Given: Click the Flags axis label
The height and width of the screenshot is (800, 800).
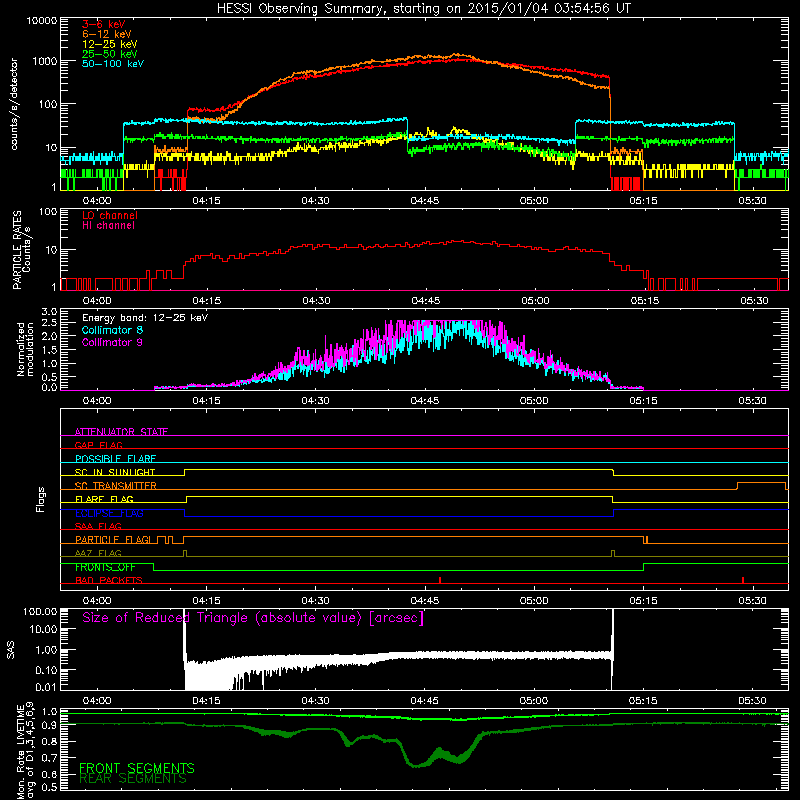Looking at the screenshot, I should [x=41, y=499].
